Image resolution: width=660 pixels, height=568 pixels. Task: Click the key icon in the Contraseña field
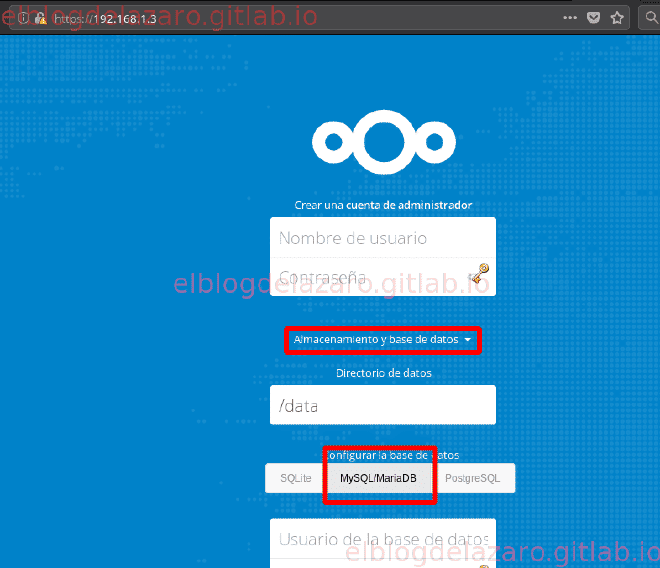479,273
